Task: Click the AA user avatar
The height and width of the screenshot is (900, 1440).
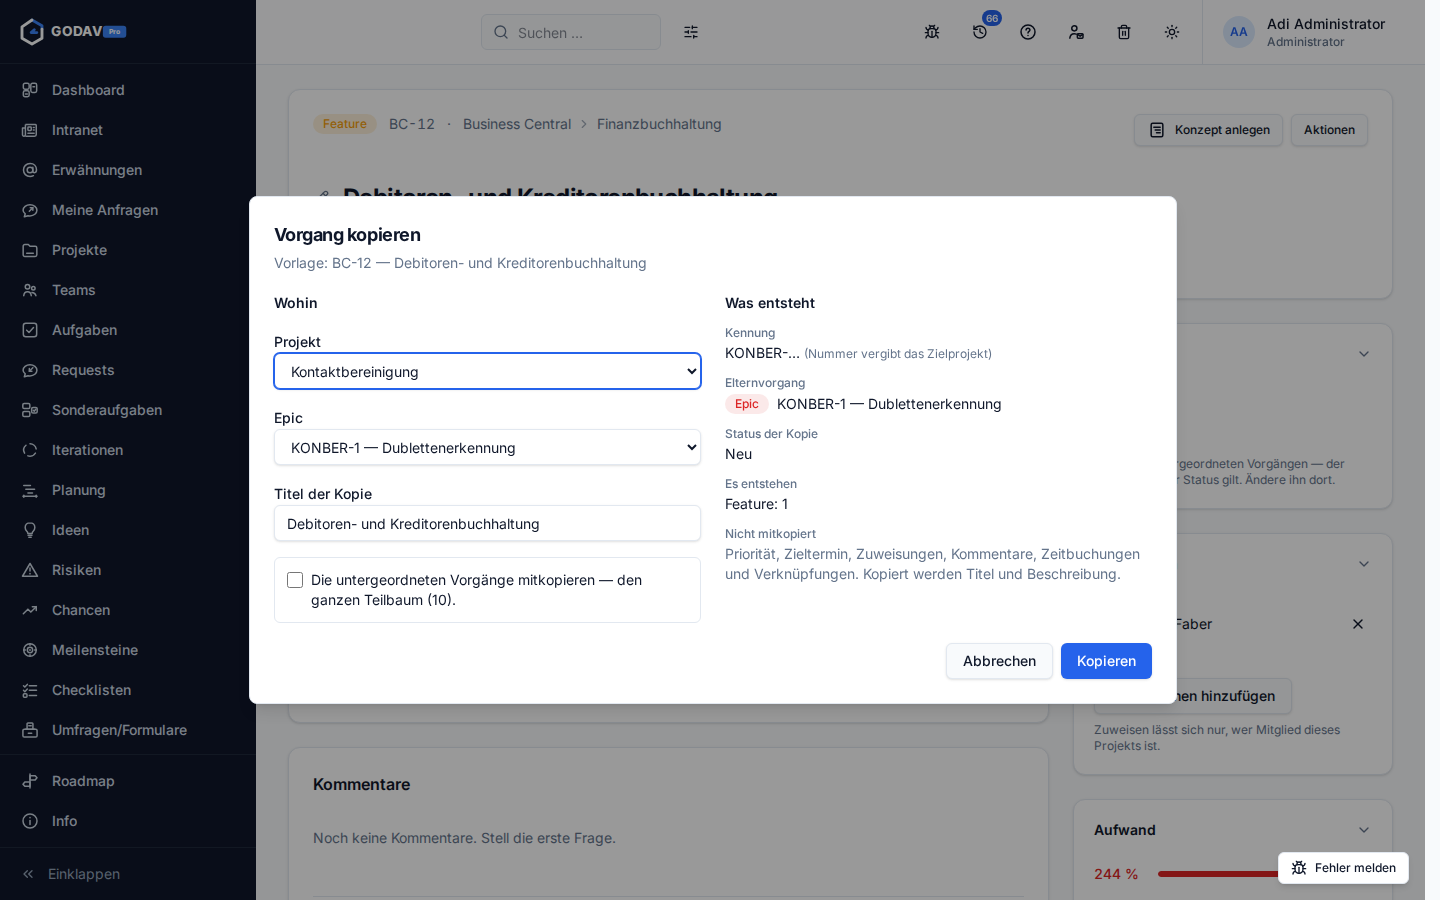Action: click(1239, 32)
